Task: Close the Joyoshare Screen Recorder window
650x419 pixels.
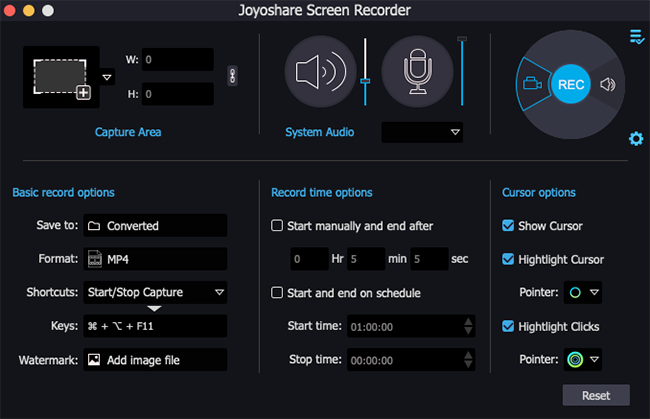Action: (x=10, y=10)
